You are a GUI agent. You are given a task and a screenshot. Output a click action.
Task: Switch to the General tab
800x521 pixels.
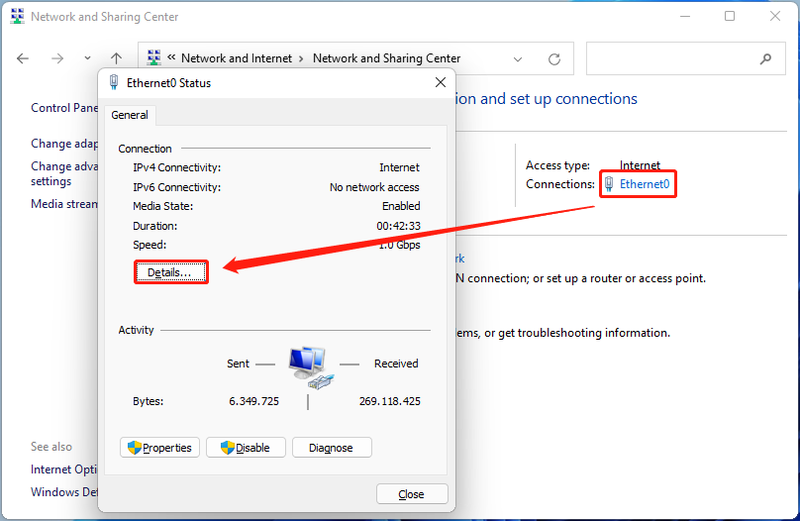(x=130, y=115)
